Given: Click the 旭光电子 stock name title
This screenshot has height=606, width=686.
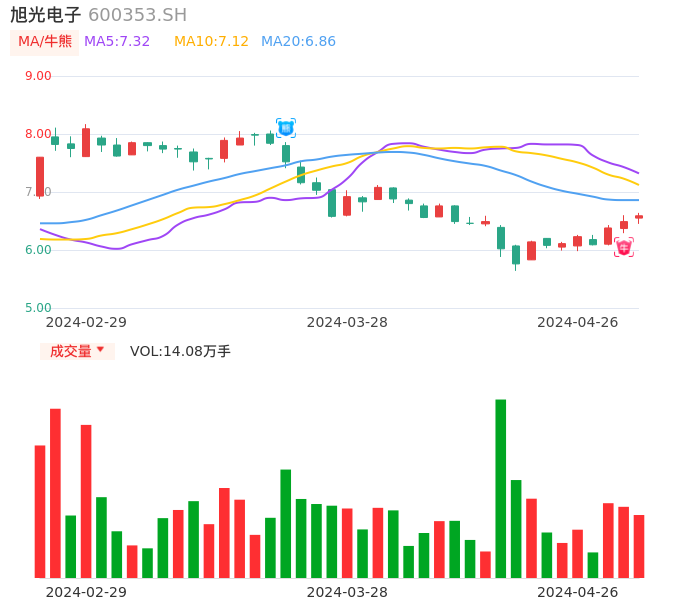Looking at the screenshot, I should (46, 15).
